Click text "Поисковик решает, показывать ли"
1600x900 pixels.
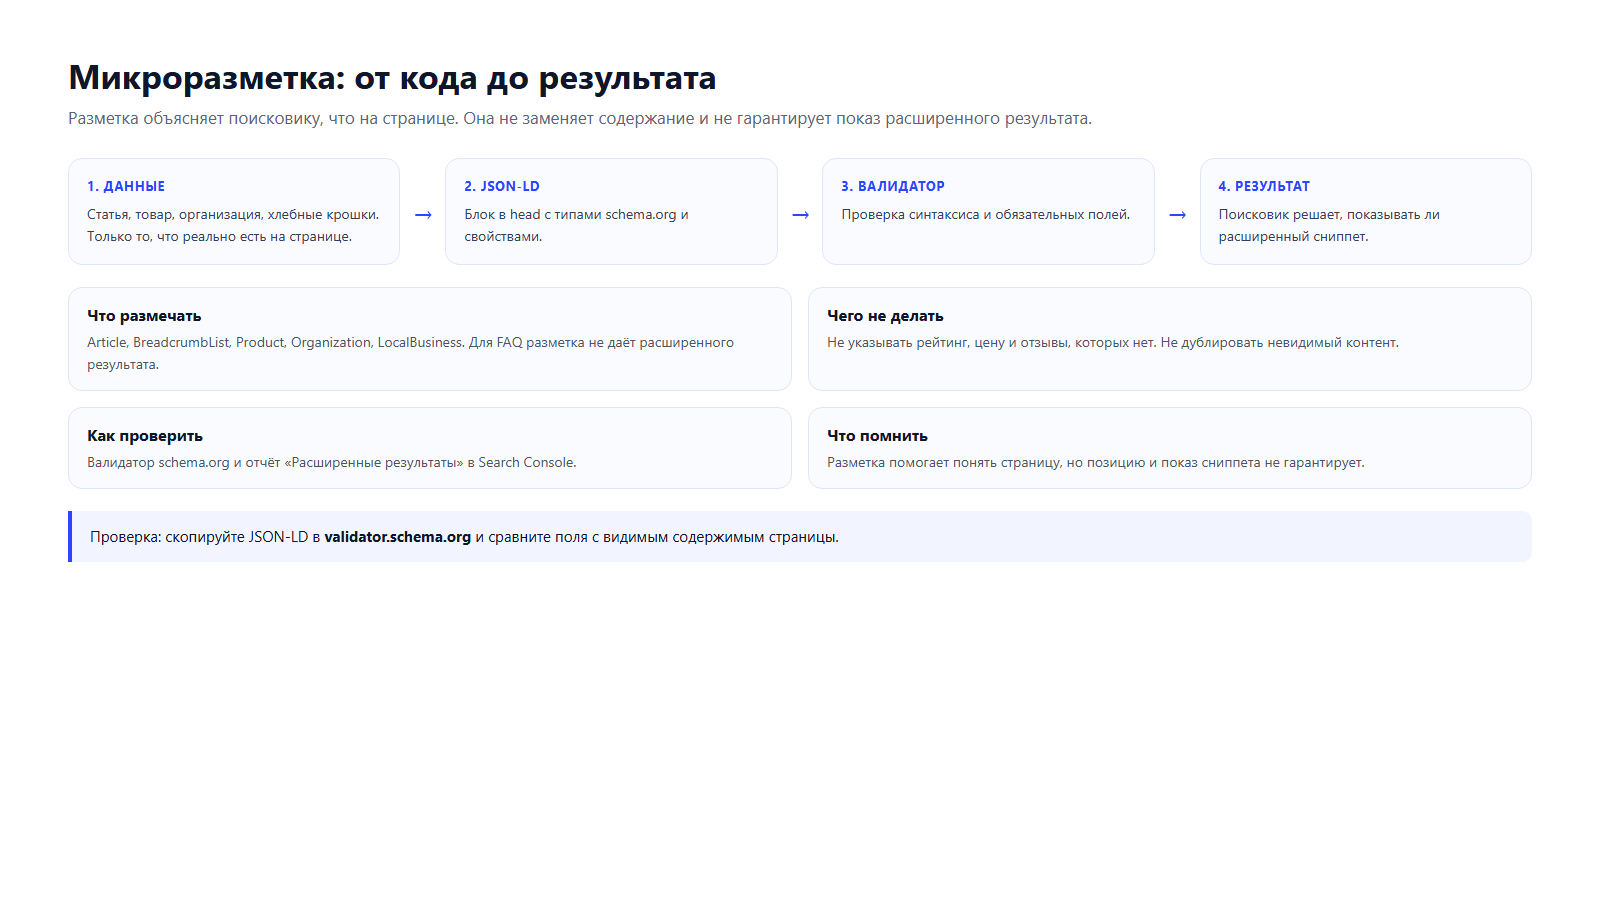coord(1329,214)
